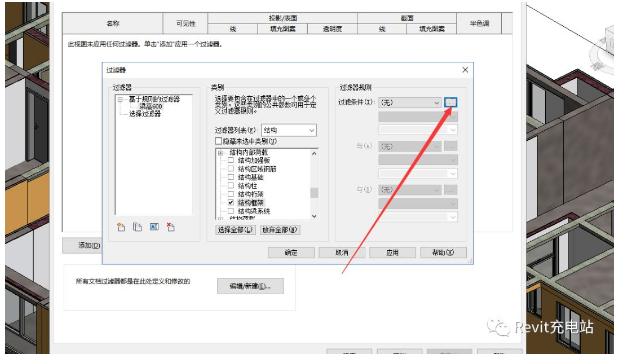Click category list scrollbar down arrow
This screenshot has width=621, height=360.
(314, 216)
